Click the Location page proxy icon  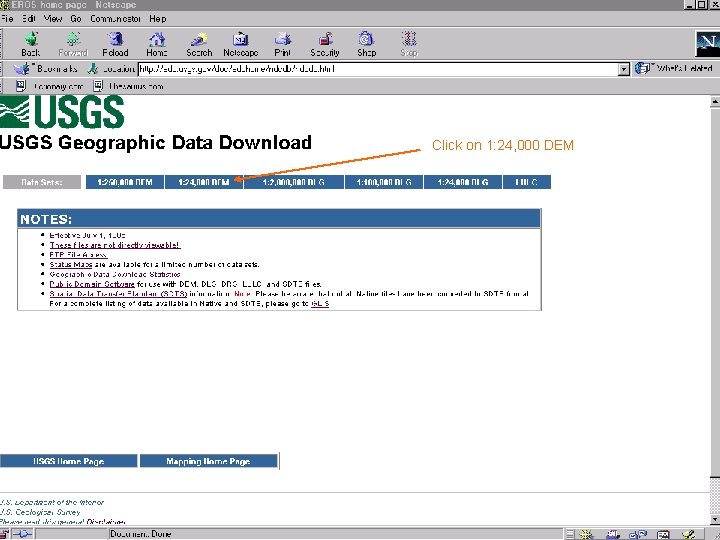tap(93, 69)
